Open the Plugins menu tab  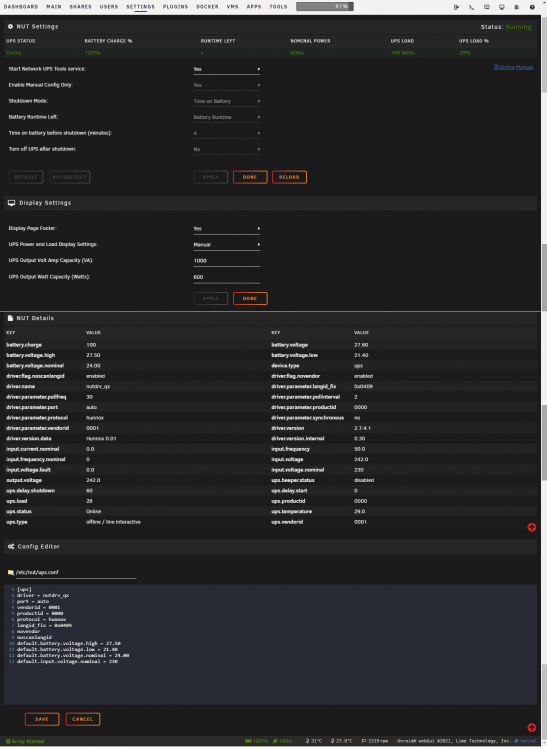(175, 7)
